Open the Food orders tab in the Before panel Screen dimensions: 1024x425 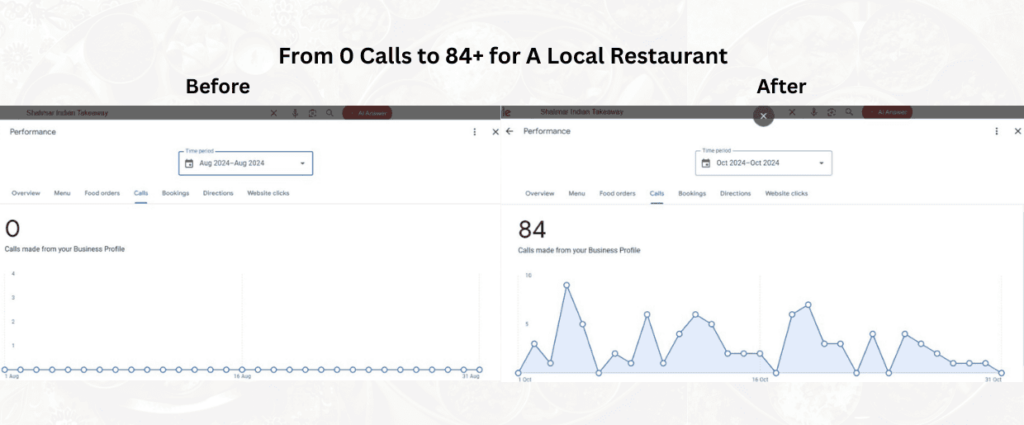coord(102,193)
